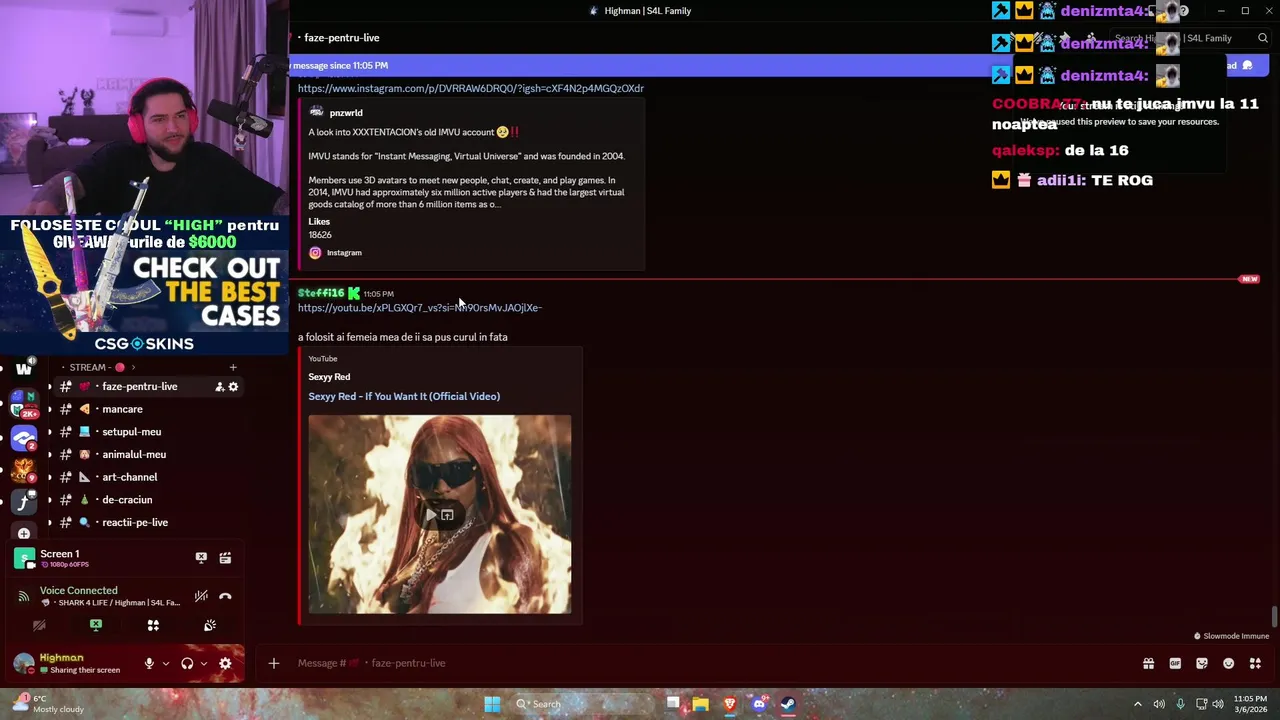1280x720 pixels.
Task: Open weather widget 6°C Mostly cloudy
Action: [x=46, y=704]
